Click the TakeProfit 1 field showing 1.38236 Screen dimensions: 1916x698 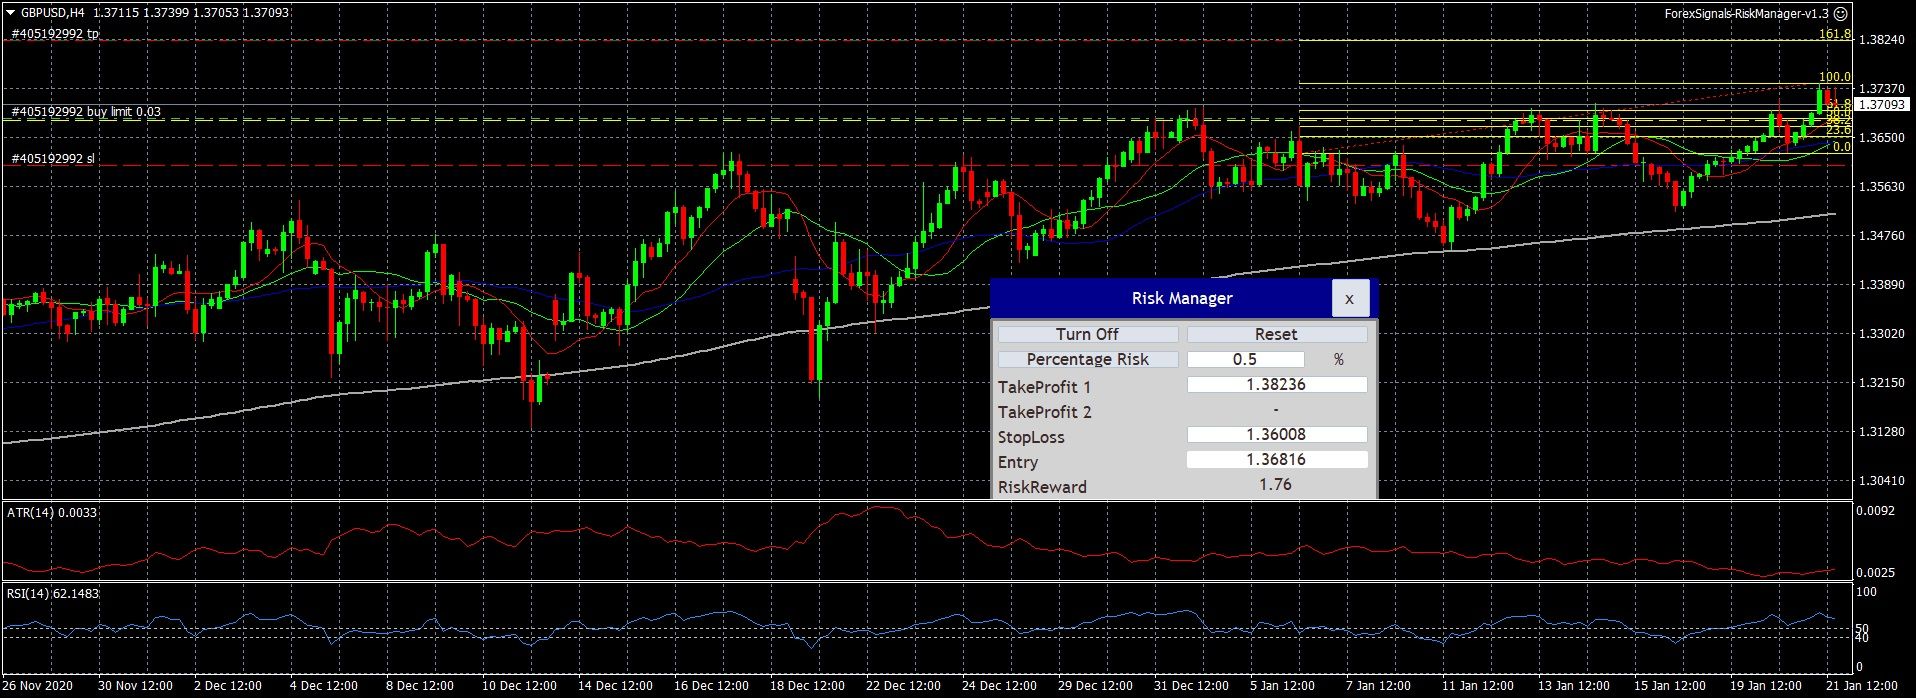coord(1276,384)
